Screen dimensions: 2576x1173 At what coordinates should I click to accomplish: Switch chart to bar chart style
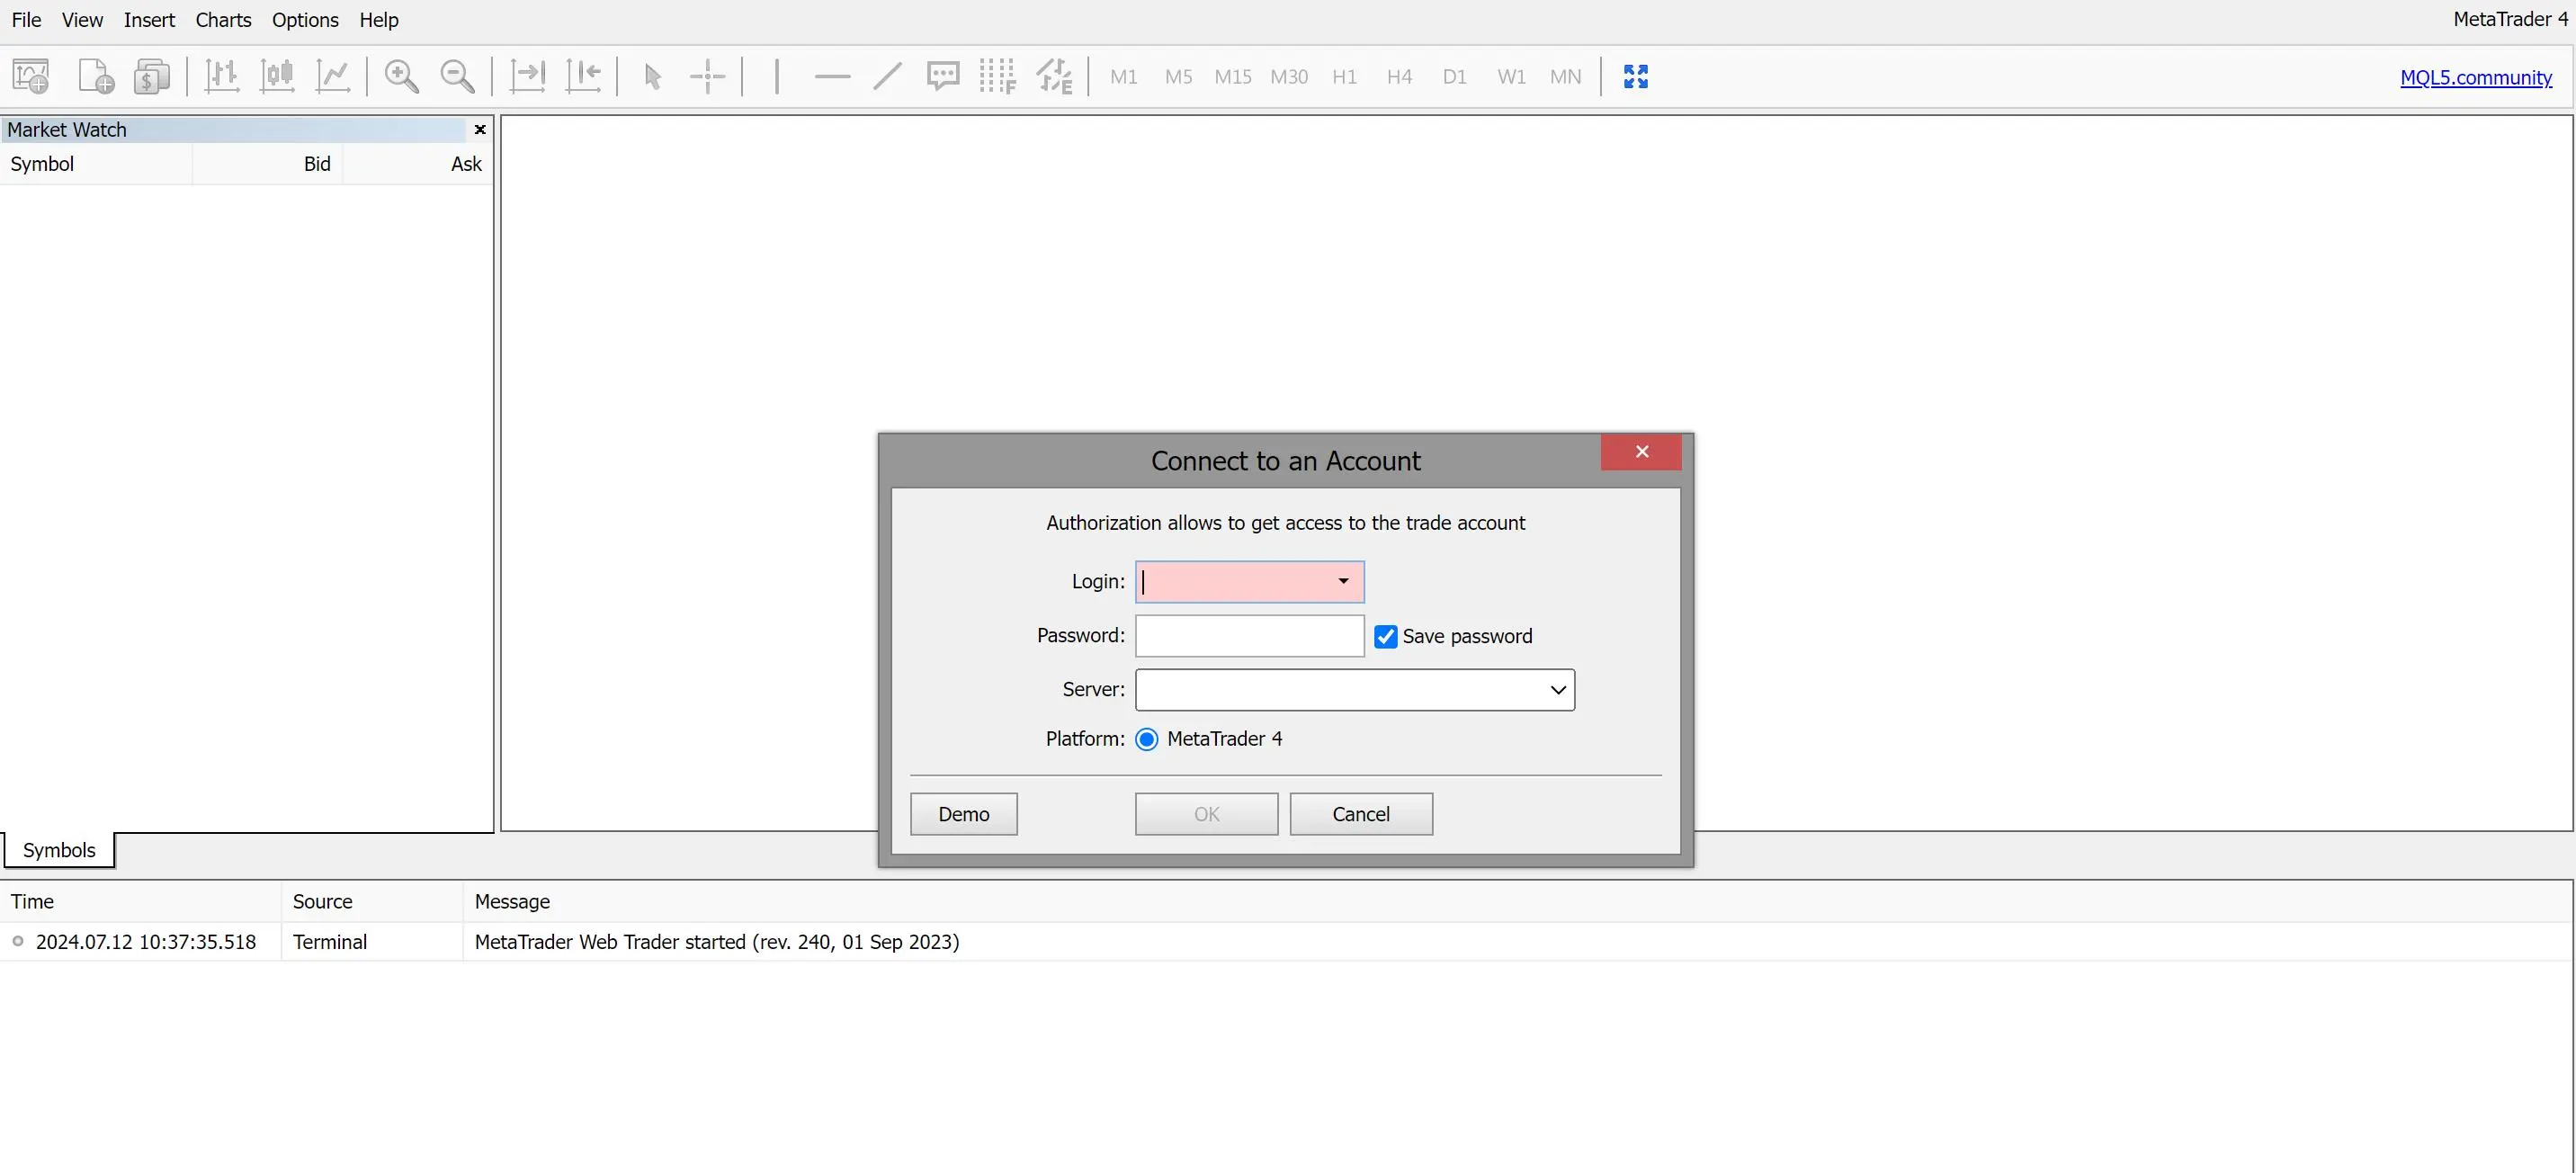click(x=222, y=77)
